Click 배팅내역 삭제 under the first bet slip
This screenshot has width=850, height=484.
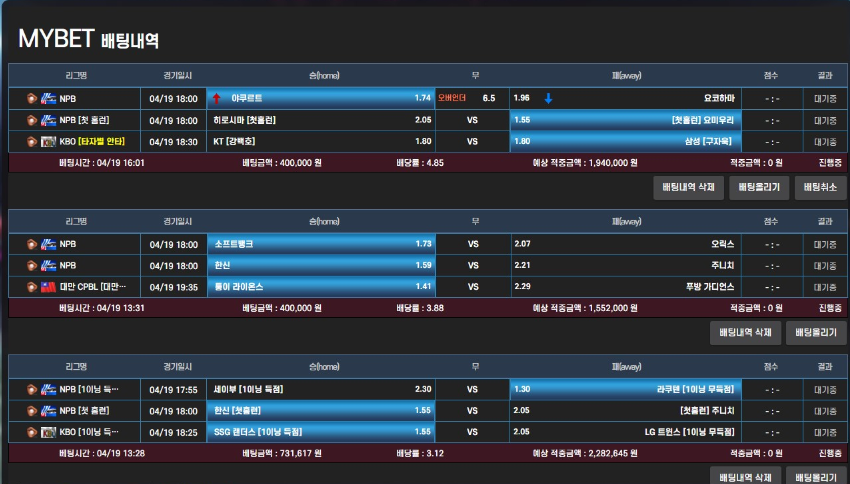[x=688, y=187]
